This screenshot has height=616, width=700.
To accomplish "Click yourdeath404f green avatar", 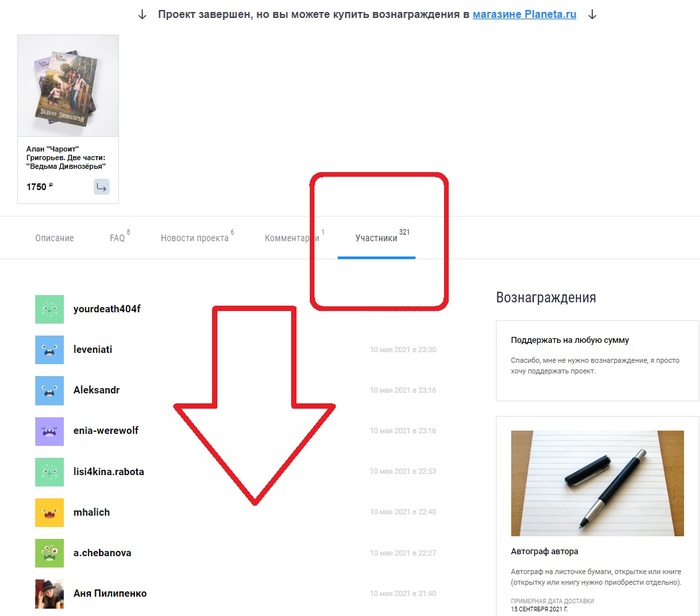I will [50, 309].
